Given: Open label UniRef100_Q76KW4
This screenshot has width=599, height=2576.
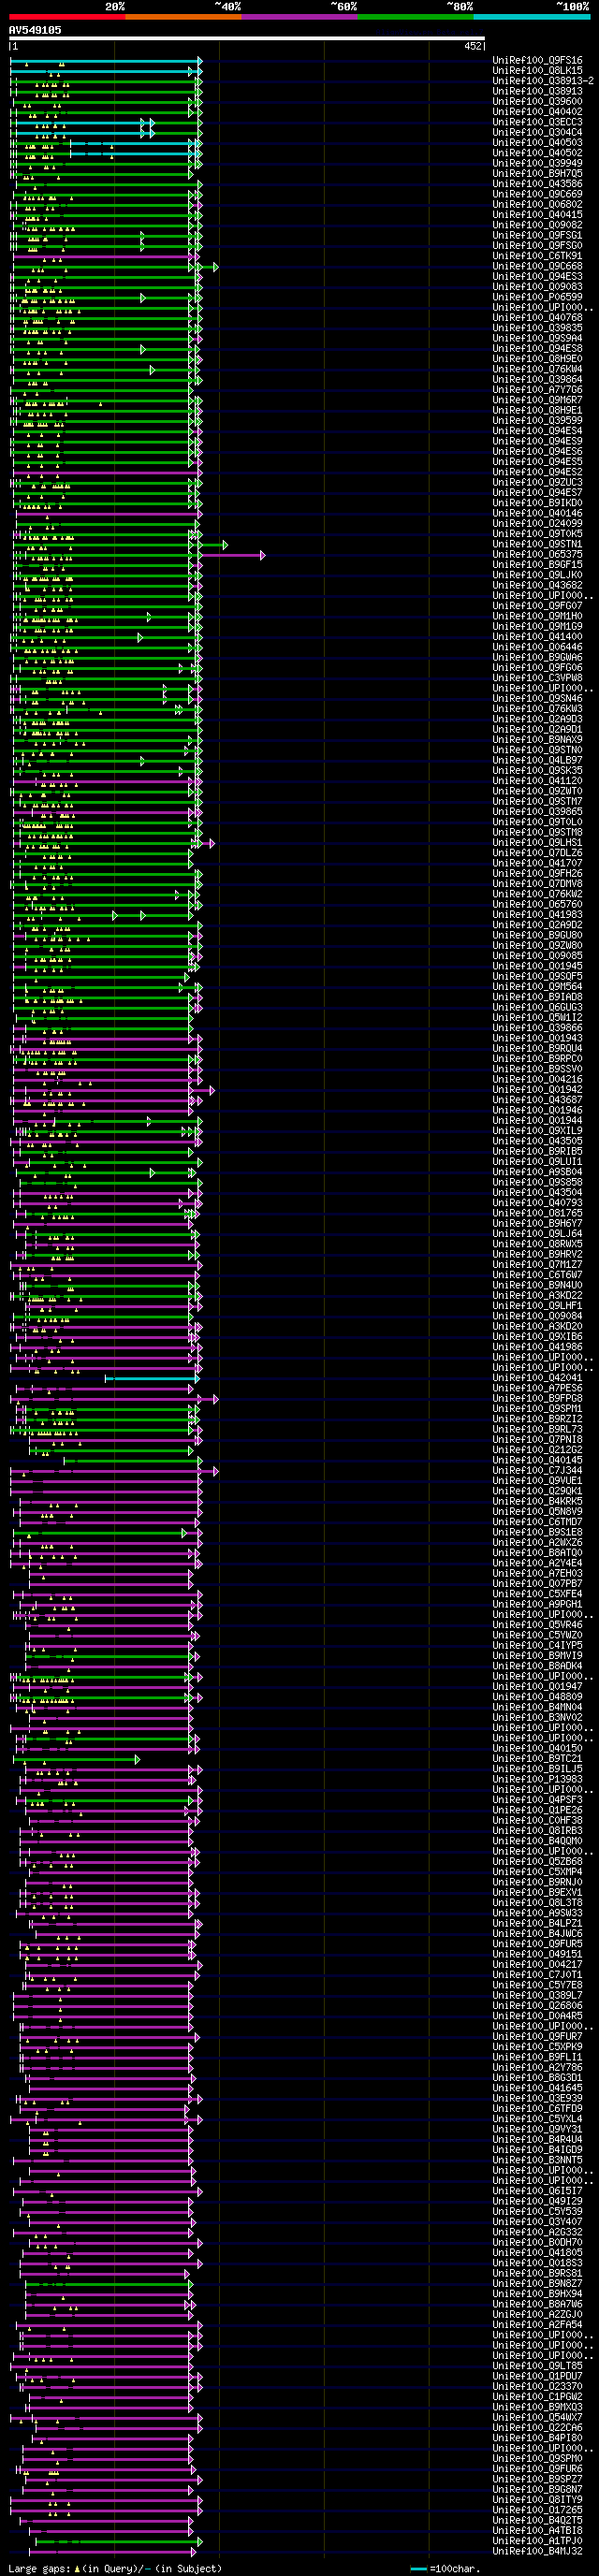Looking at the screenshot, I should click(537, 369).
